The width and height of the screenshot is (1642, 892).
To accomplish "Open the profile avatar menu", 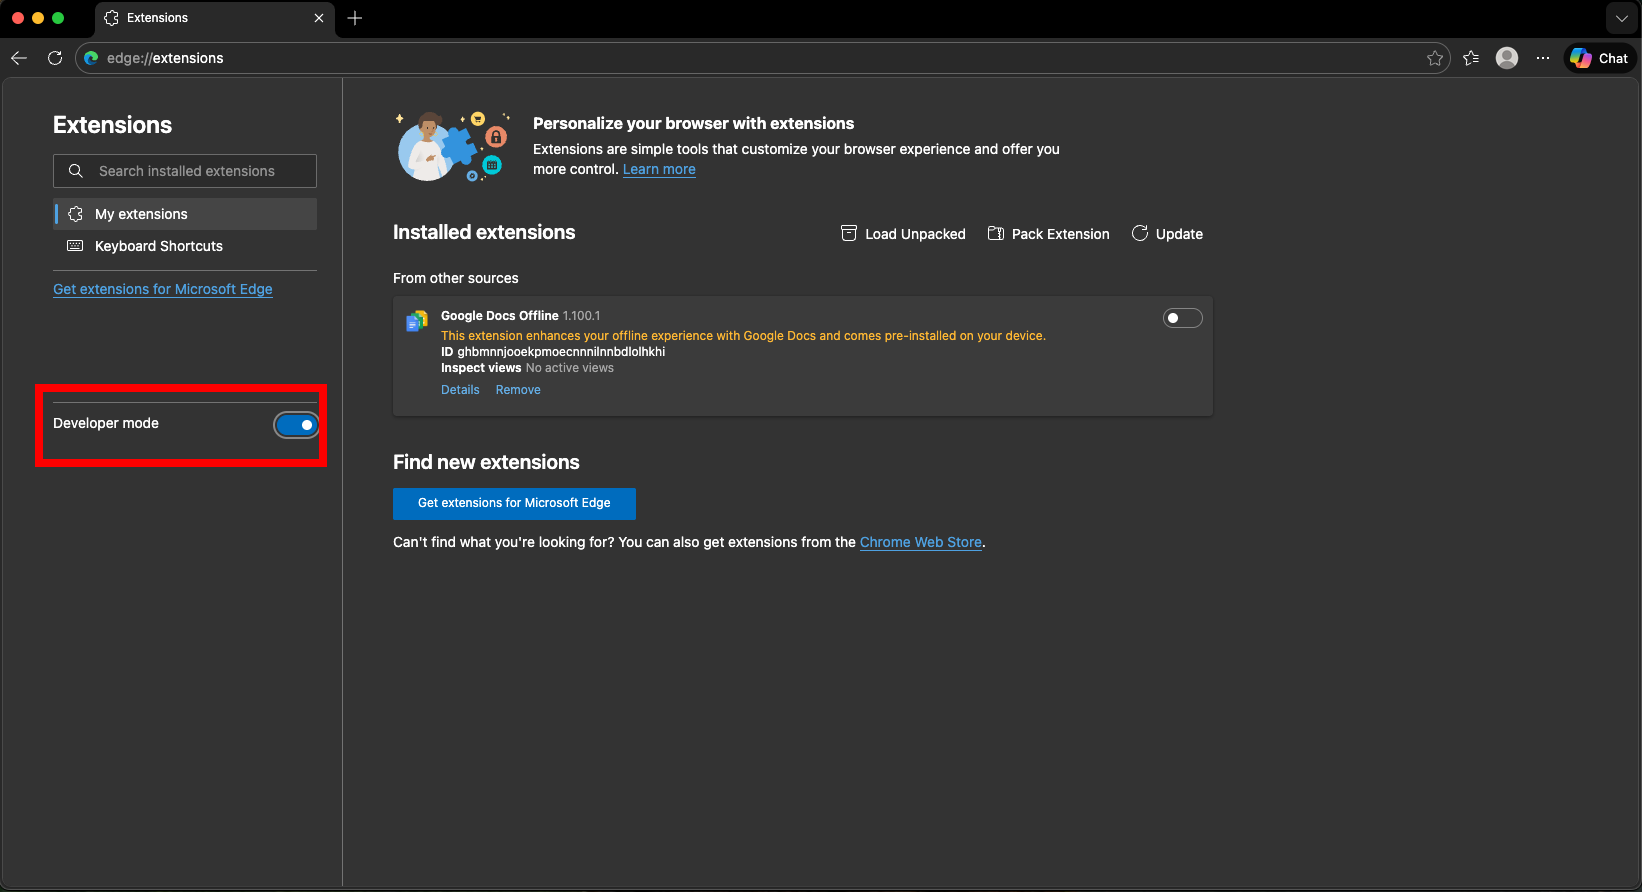I will [1507, 58].
